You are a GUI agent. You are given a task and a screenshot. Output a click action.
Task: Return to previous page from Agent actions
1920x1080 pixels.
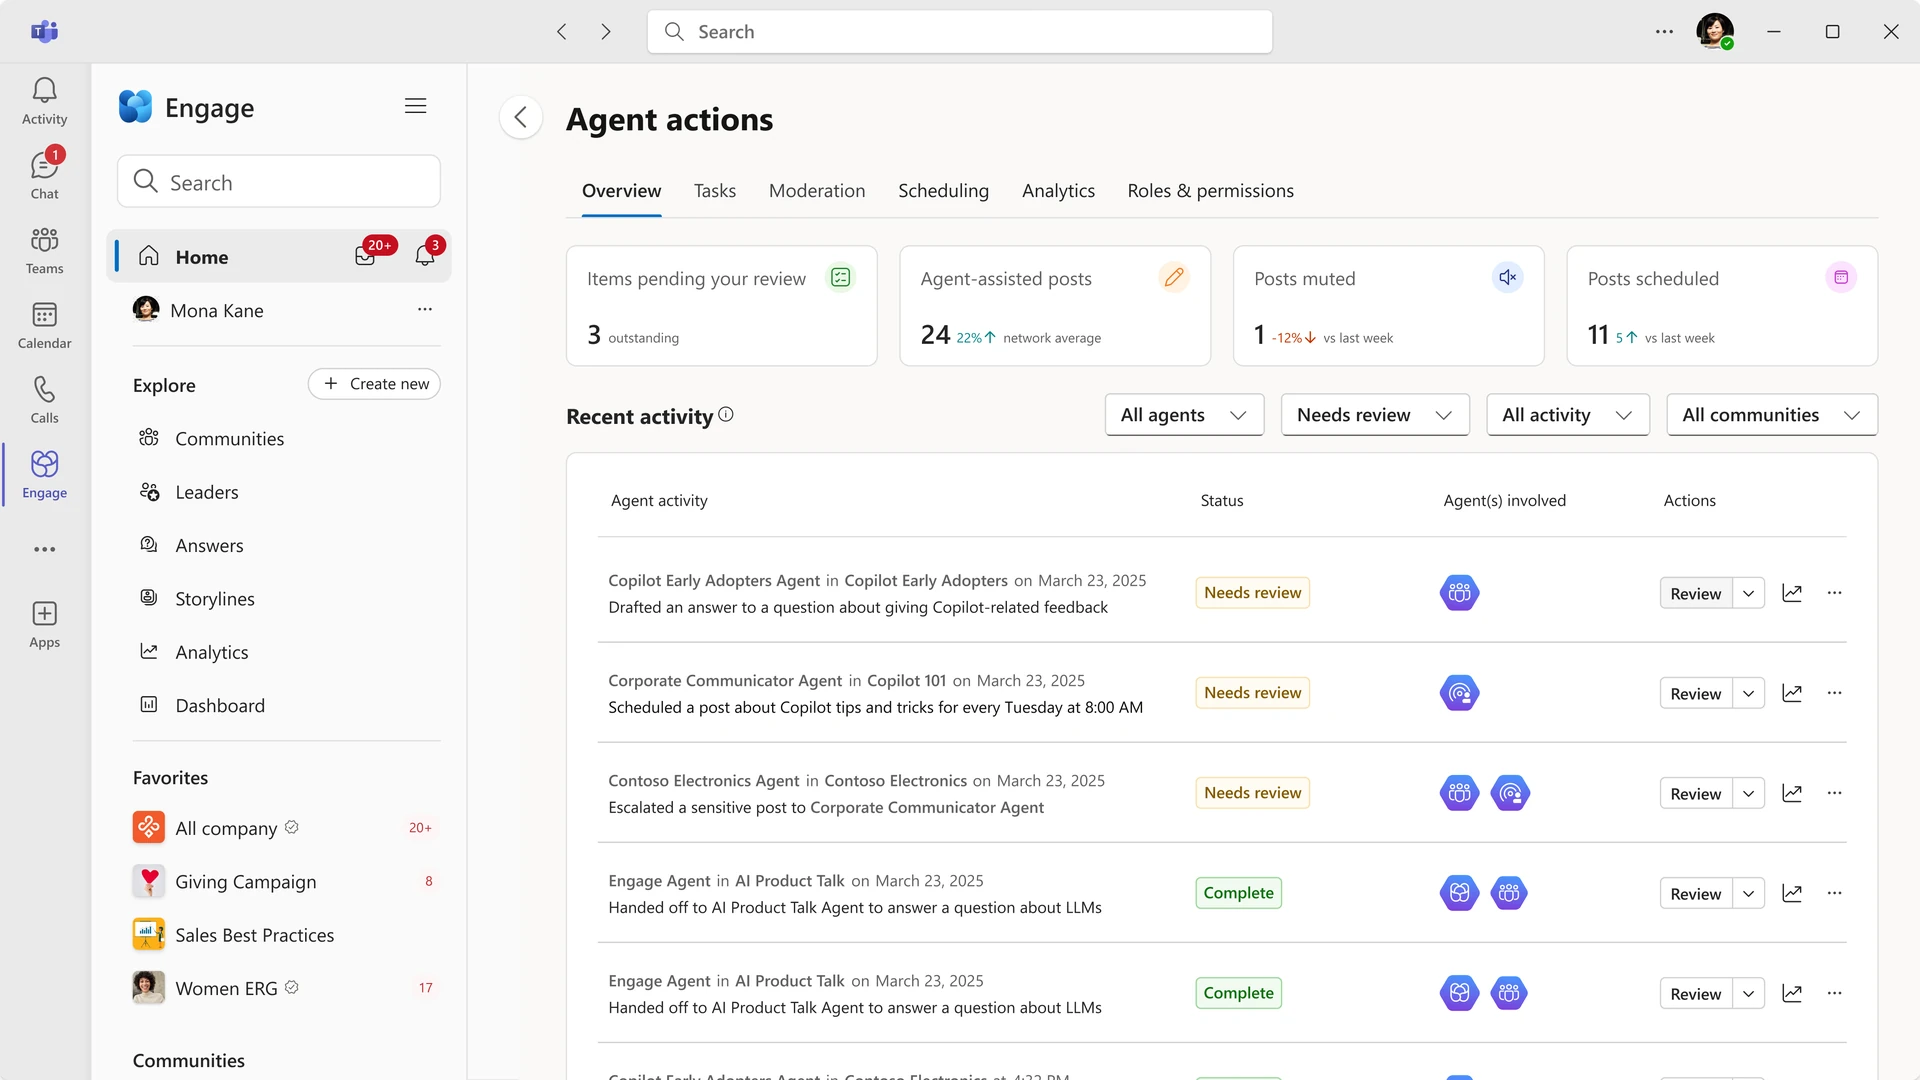pos(520,118)
